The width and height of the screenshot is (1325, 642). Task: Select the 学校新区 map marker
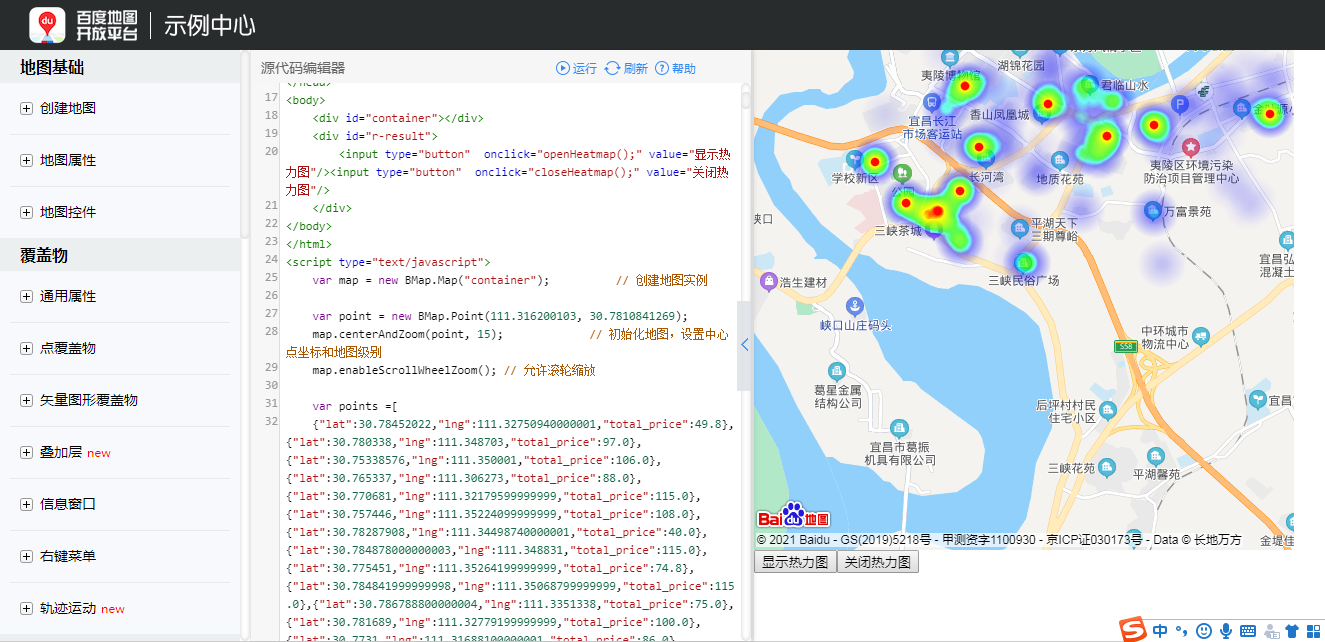tap(854, 158)
